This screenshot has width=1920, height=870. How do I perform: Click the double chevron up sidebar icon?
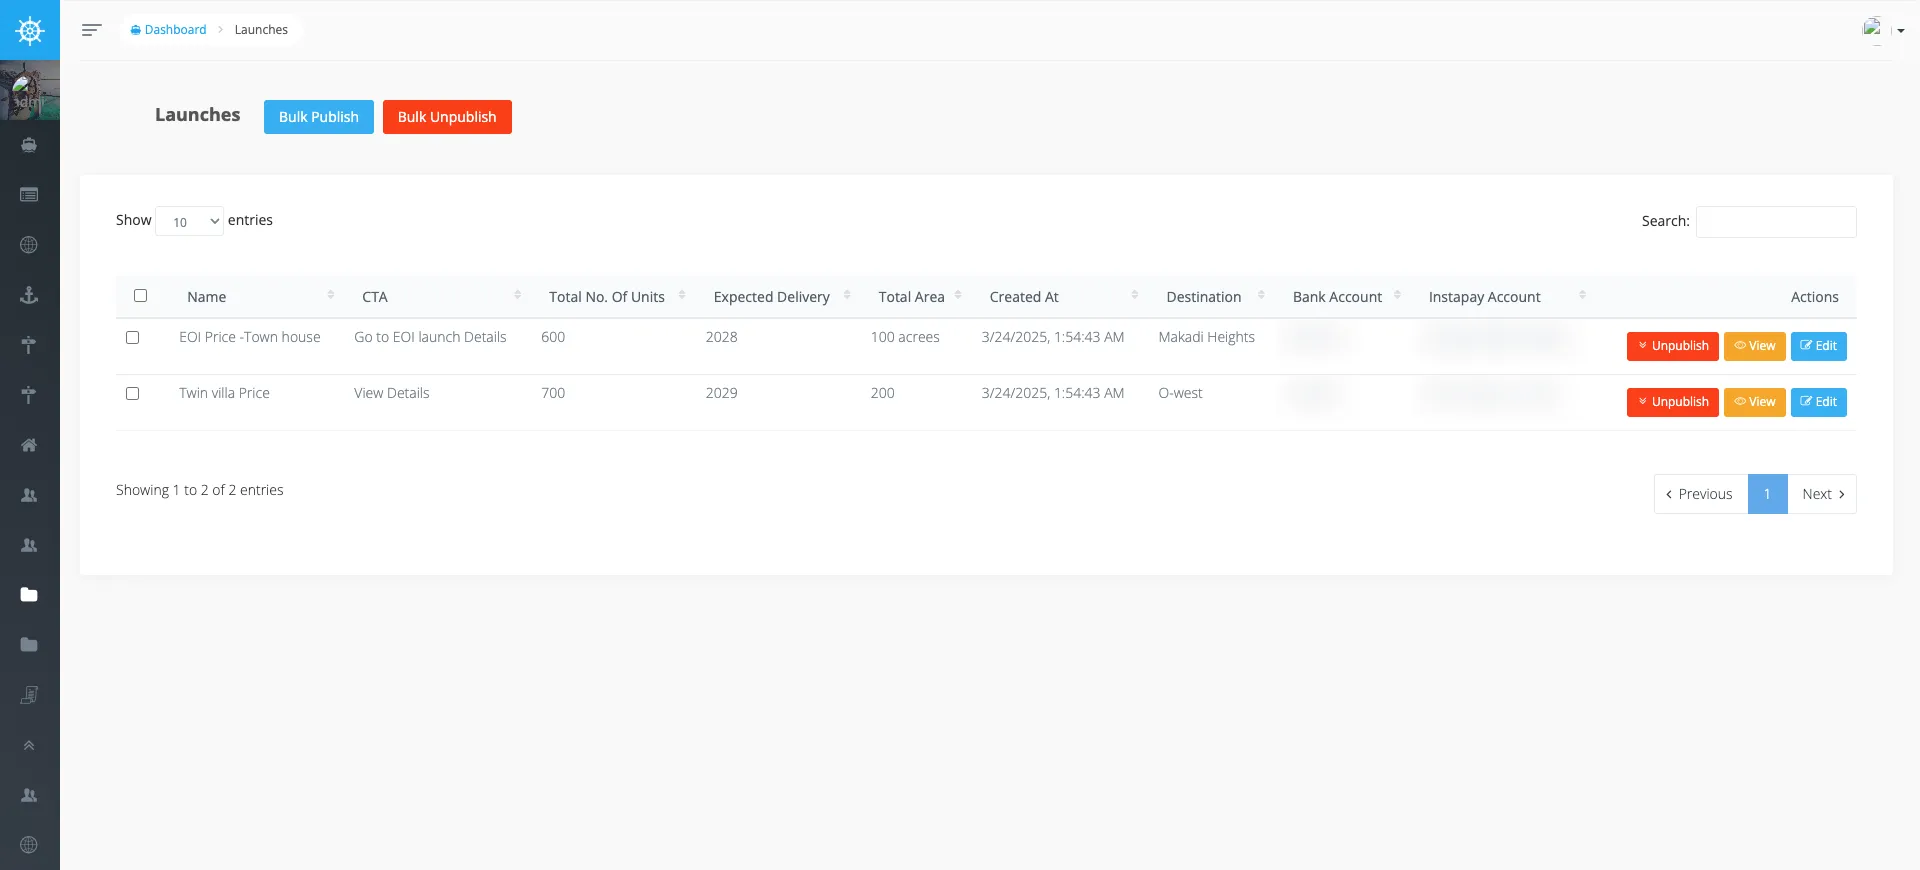pos(29,745)
